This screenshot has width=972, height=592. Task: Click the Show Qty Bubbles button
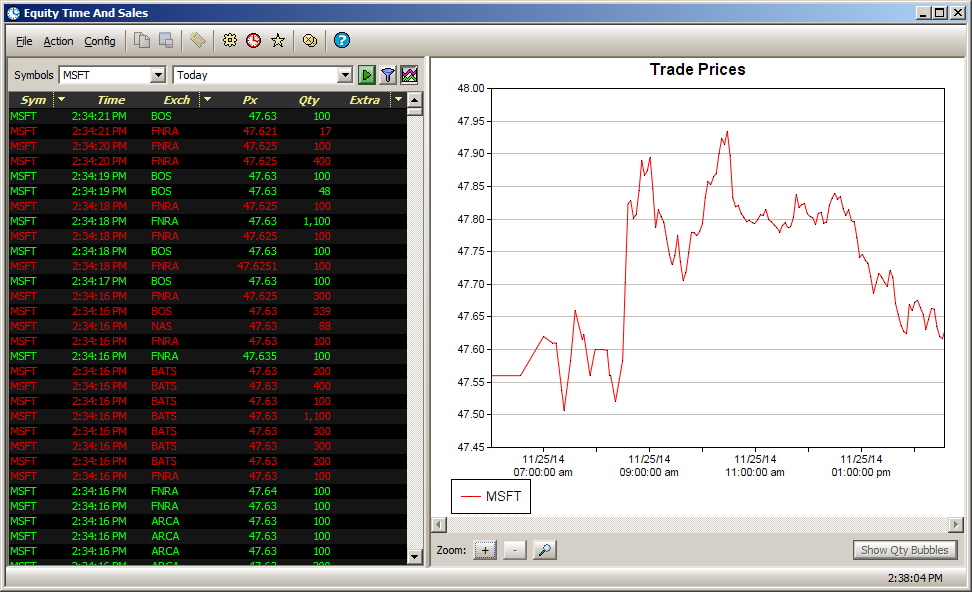[x=905, y=550]
